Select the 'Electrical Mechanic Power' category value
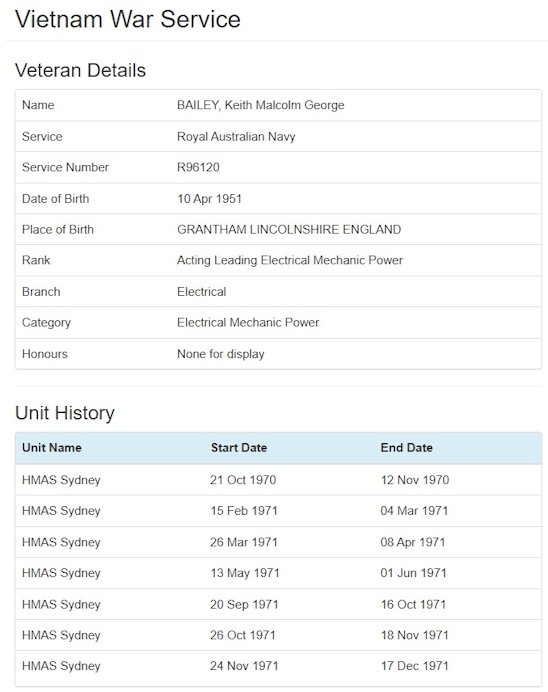Viewport: 548px width, 692px height. tap(248, 323)
